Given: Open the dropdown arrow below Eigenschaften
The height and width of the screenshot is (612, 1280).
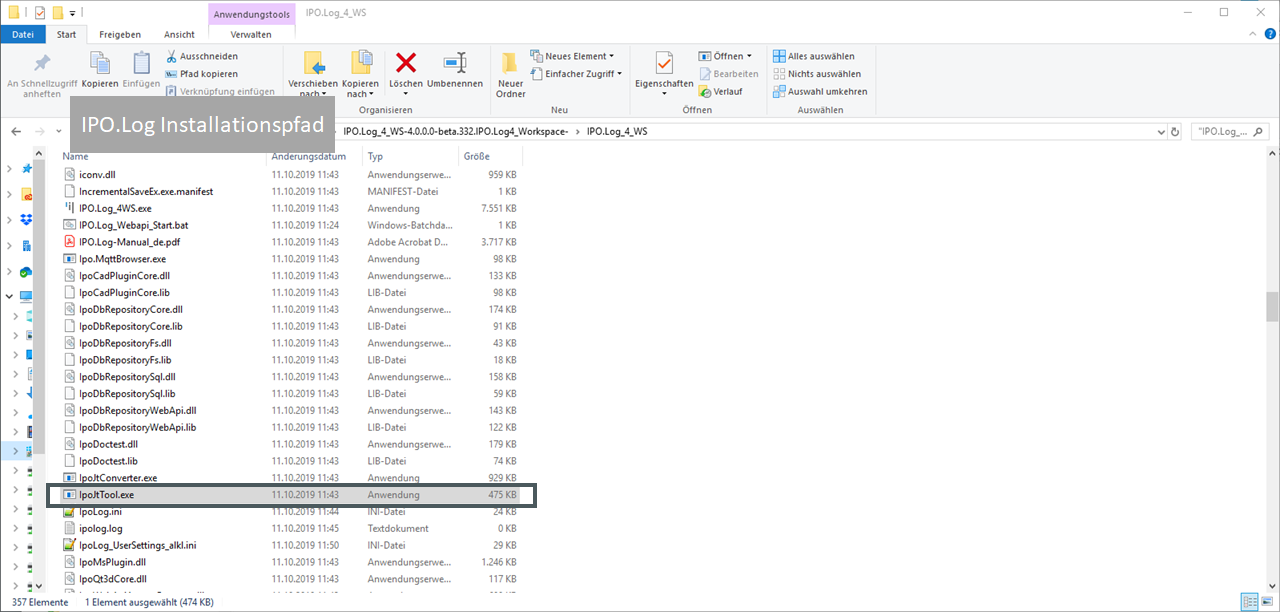Looking at the screenshot, I should click(664, 95).
